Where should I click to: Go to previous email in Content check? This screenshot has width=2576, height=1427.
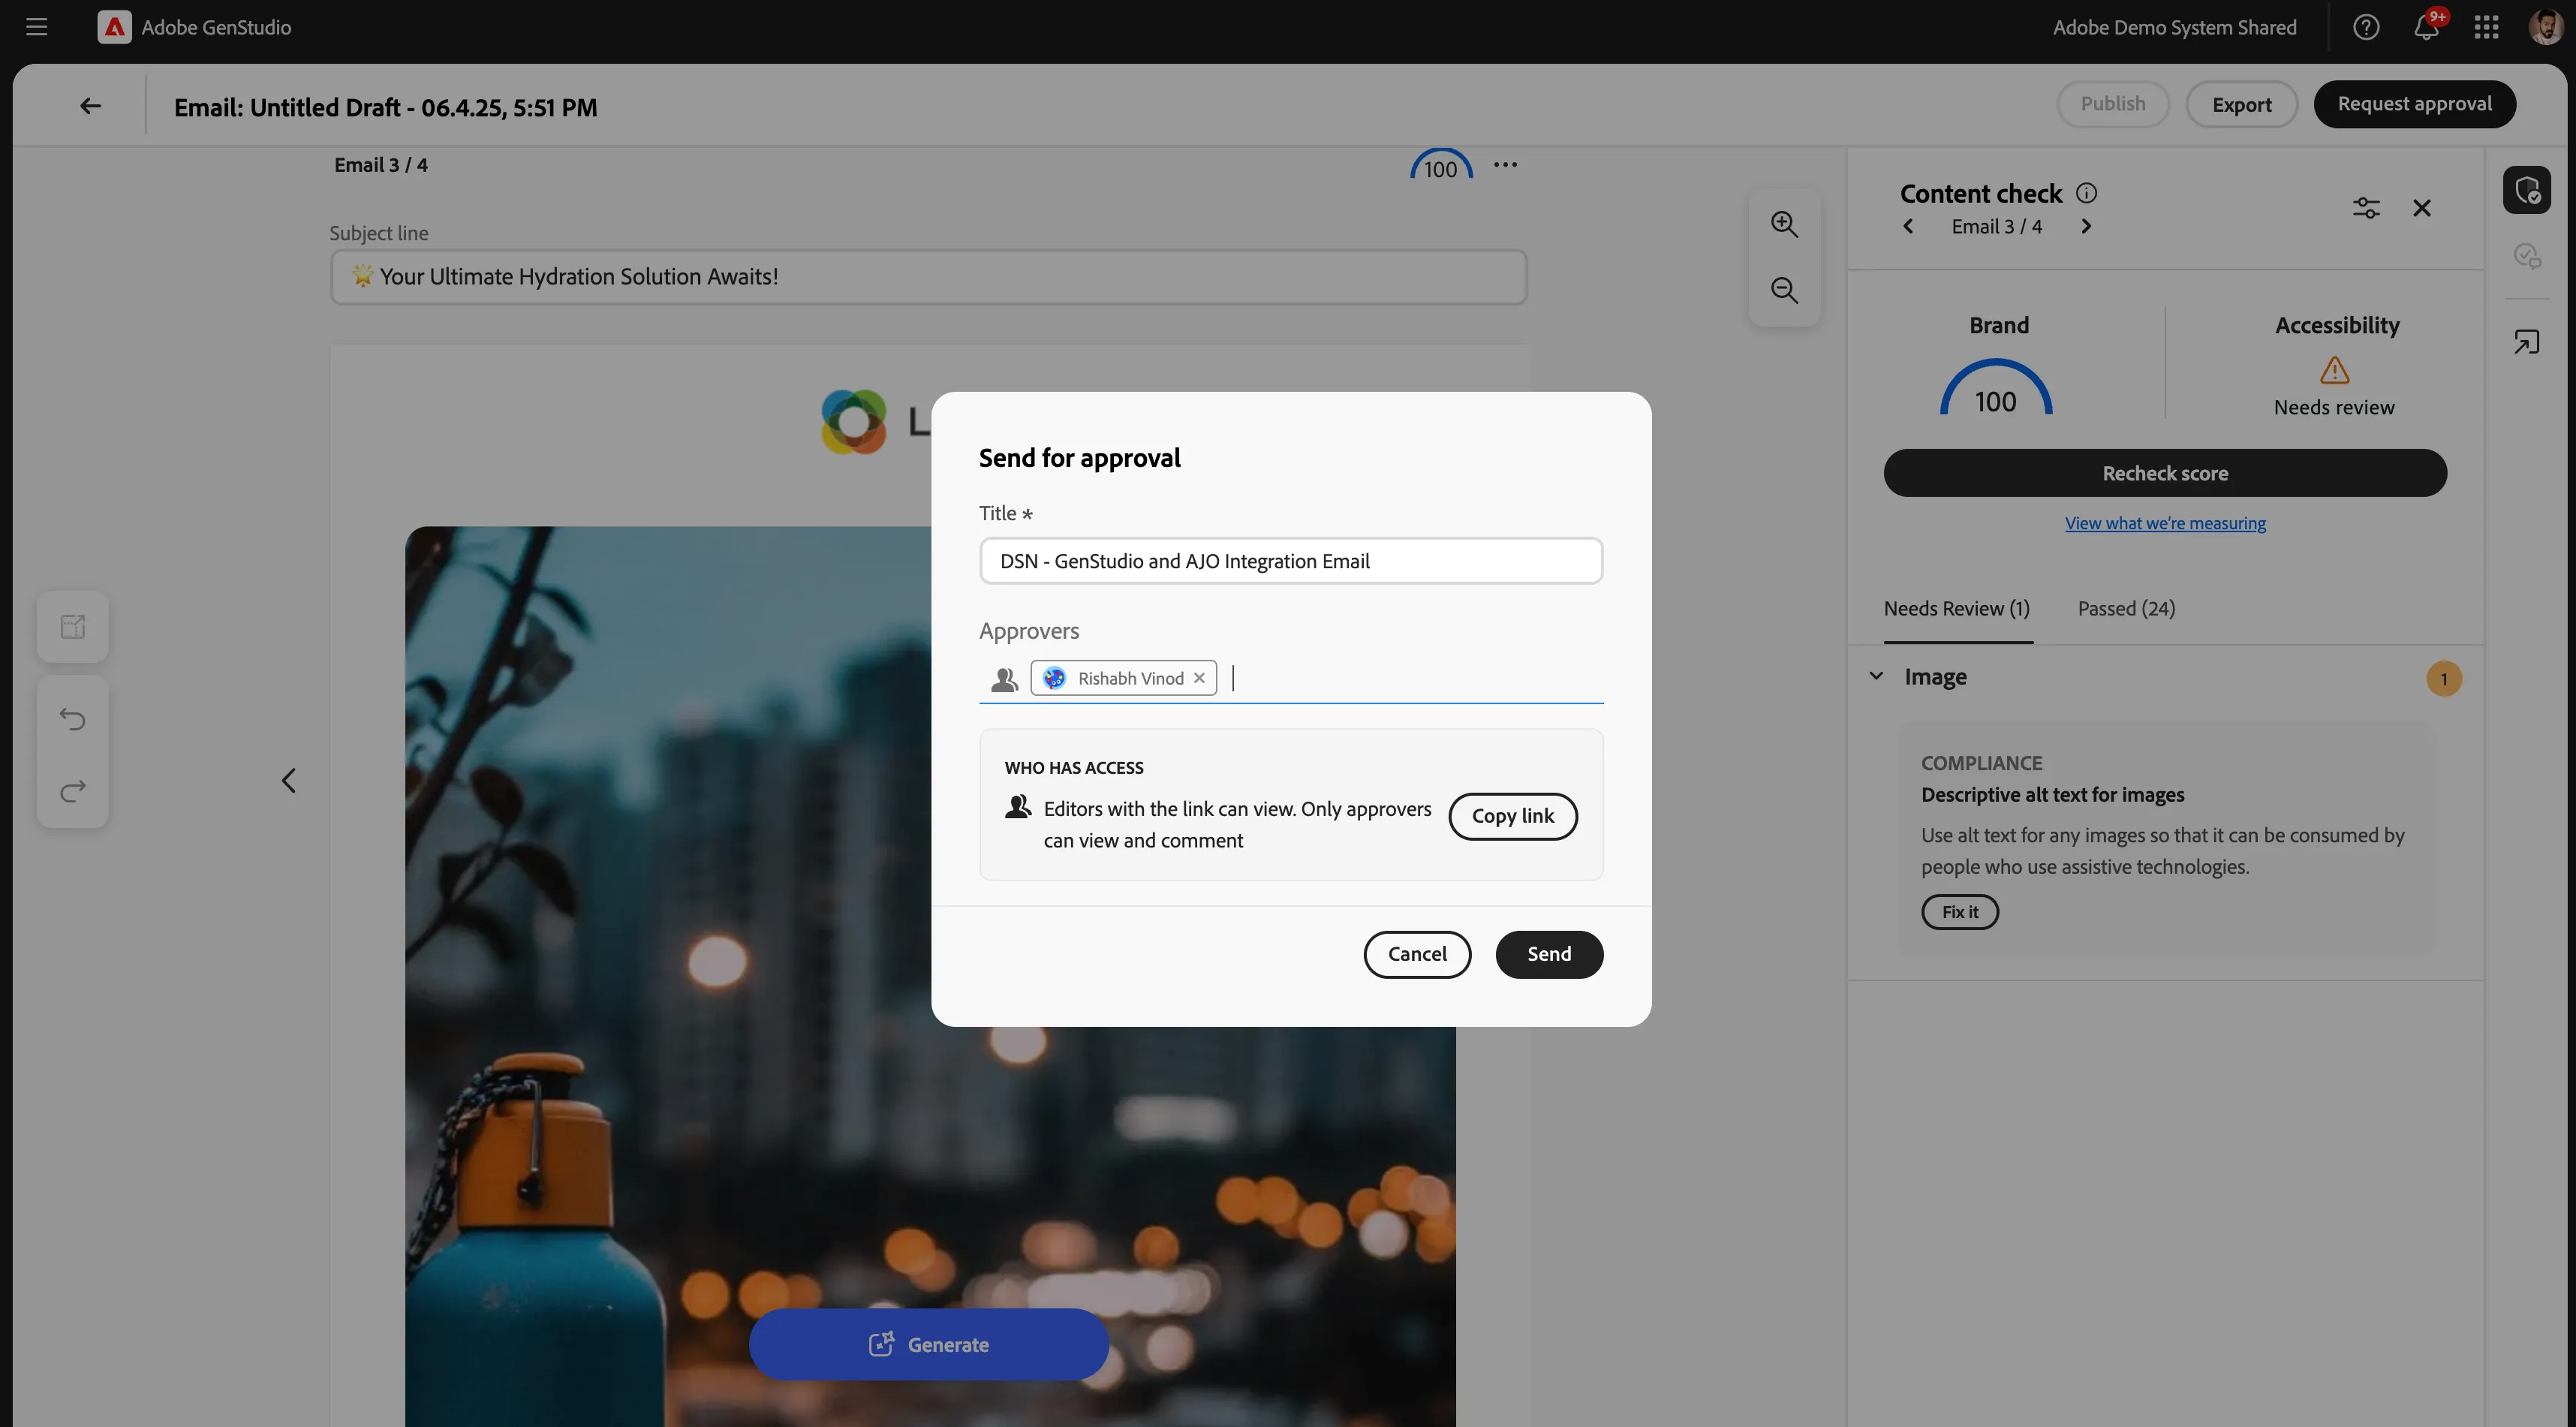[1908, 226]
